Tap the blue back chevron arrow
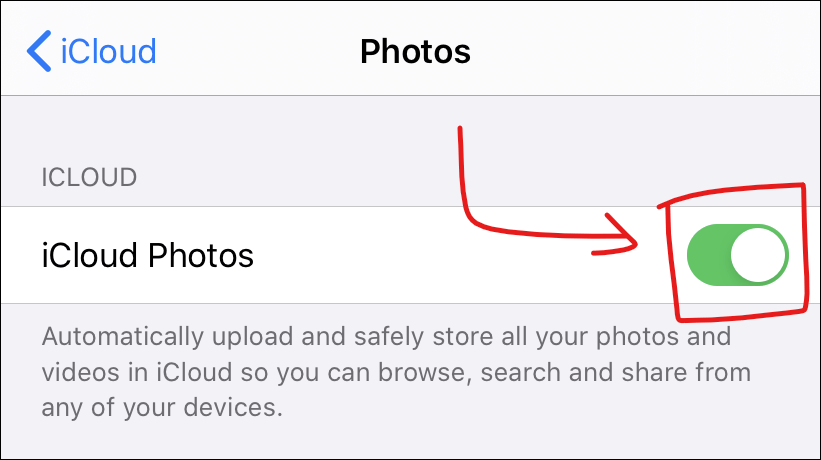Screen dimensions: 821x460 click(39, 51)
